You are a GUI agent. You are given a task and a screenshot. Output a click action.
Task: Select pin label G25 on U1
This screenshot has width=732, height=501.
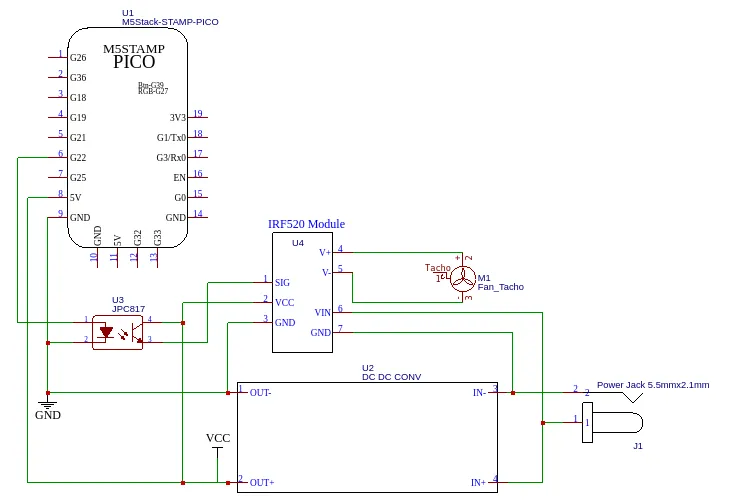[78, 178]
